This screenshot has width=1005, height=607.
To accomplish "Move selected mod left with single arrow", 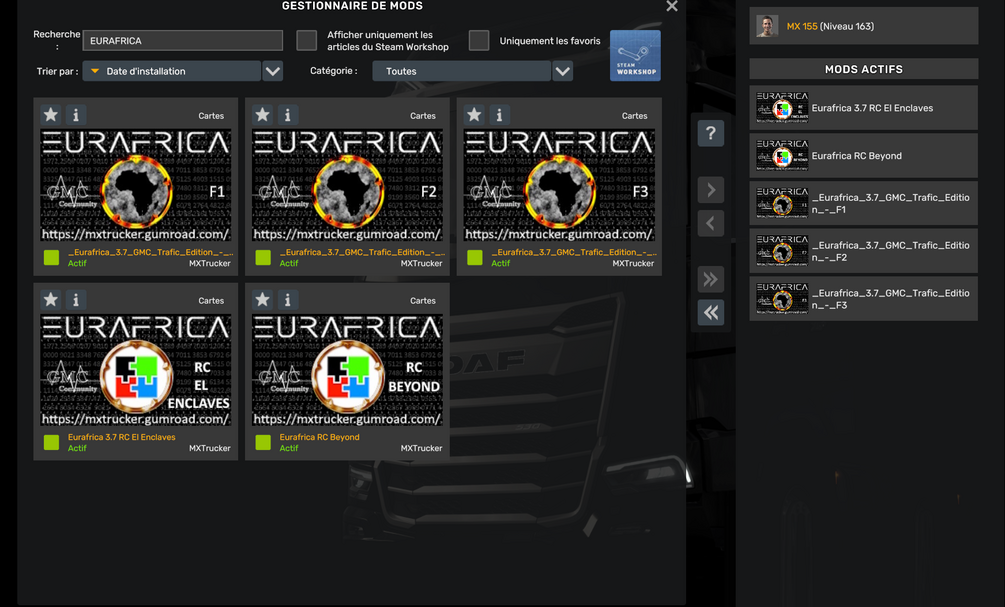I will 711,223.
